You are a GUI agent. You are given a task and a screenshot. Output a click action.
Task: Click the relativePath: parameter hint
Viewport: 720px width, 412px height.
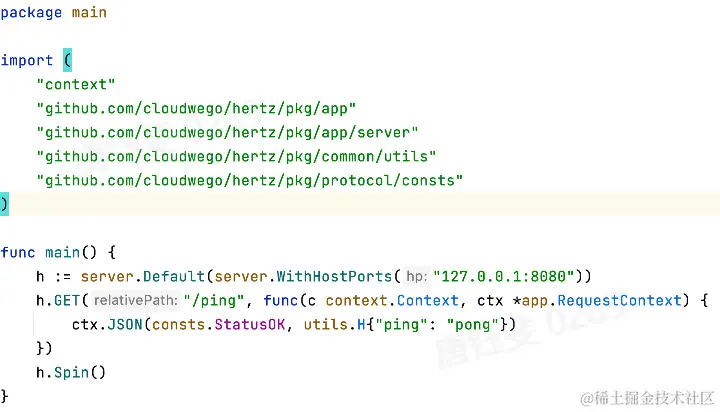[x=135, y=300]
